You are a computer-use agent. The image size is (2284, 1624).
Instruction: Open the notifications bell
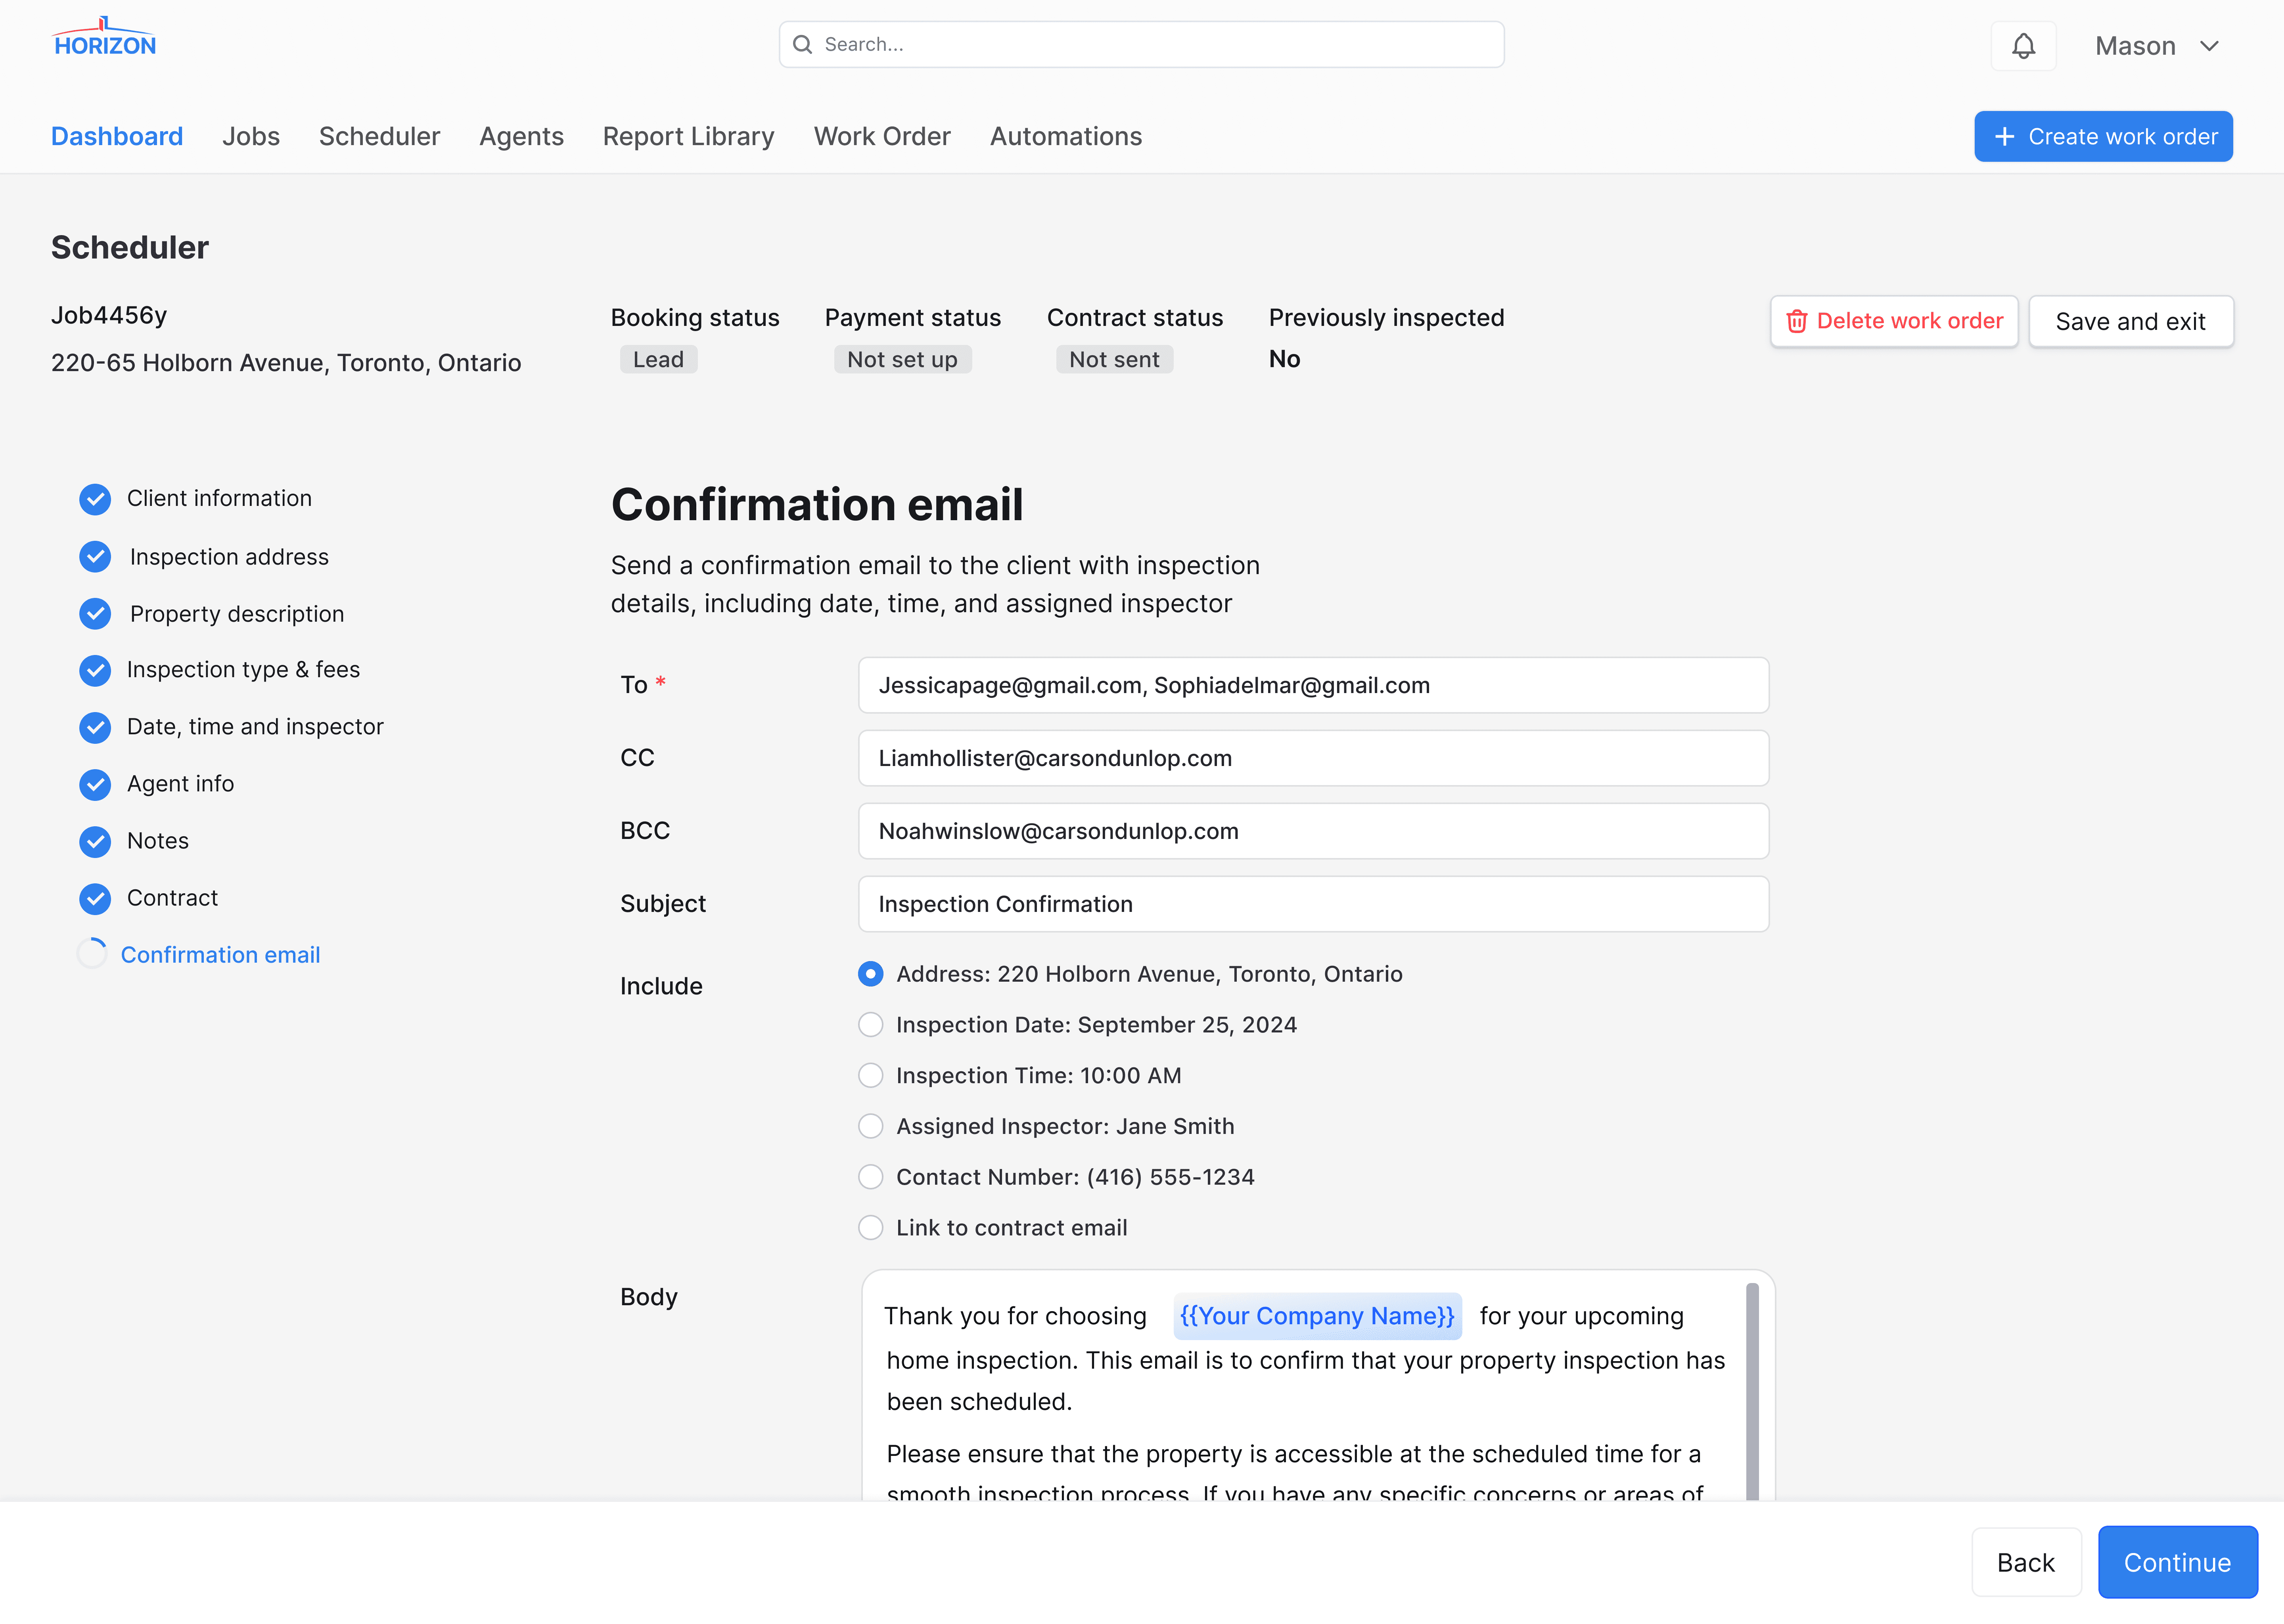click(x=2023, y=46)
